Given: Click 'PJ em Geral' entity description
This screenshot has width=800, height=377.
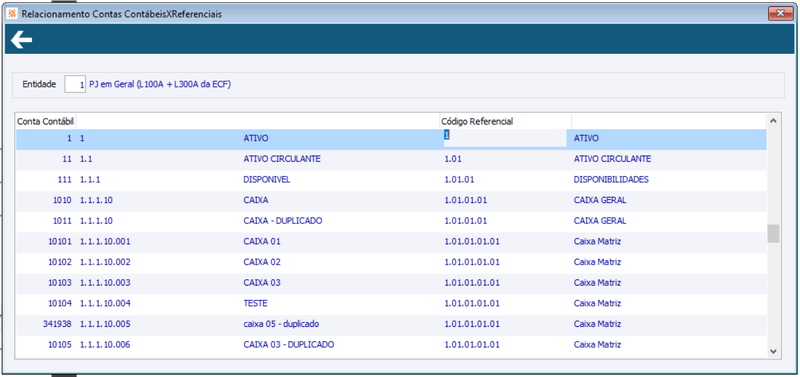Looking at the screenshot, I should pyautogui.click(x=160, y=85).
